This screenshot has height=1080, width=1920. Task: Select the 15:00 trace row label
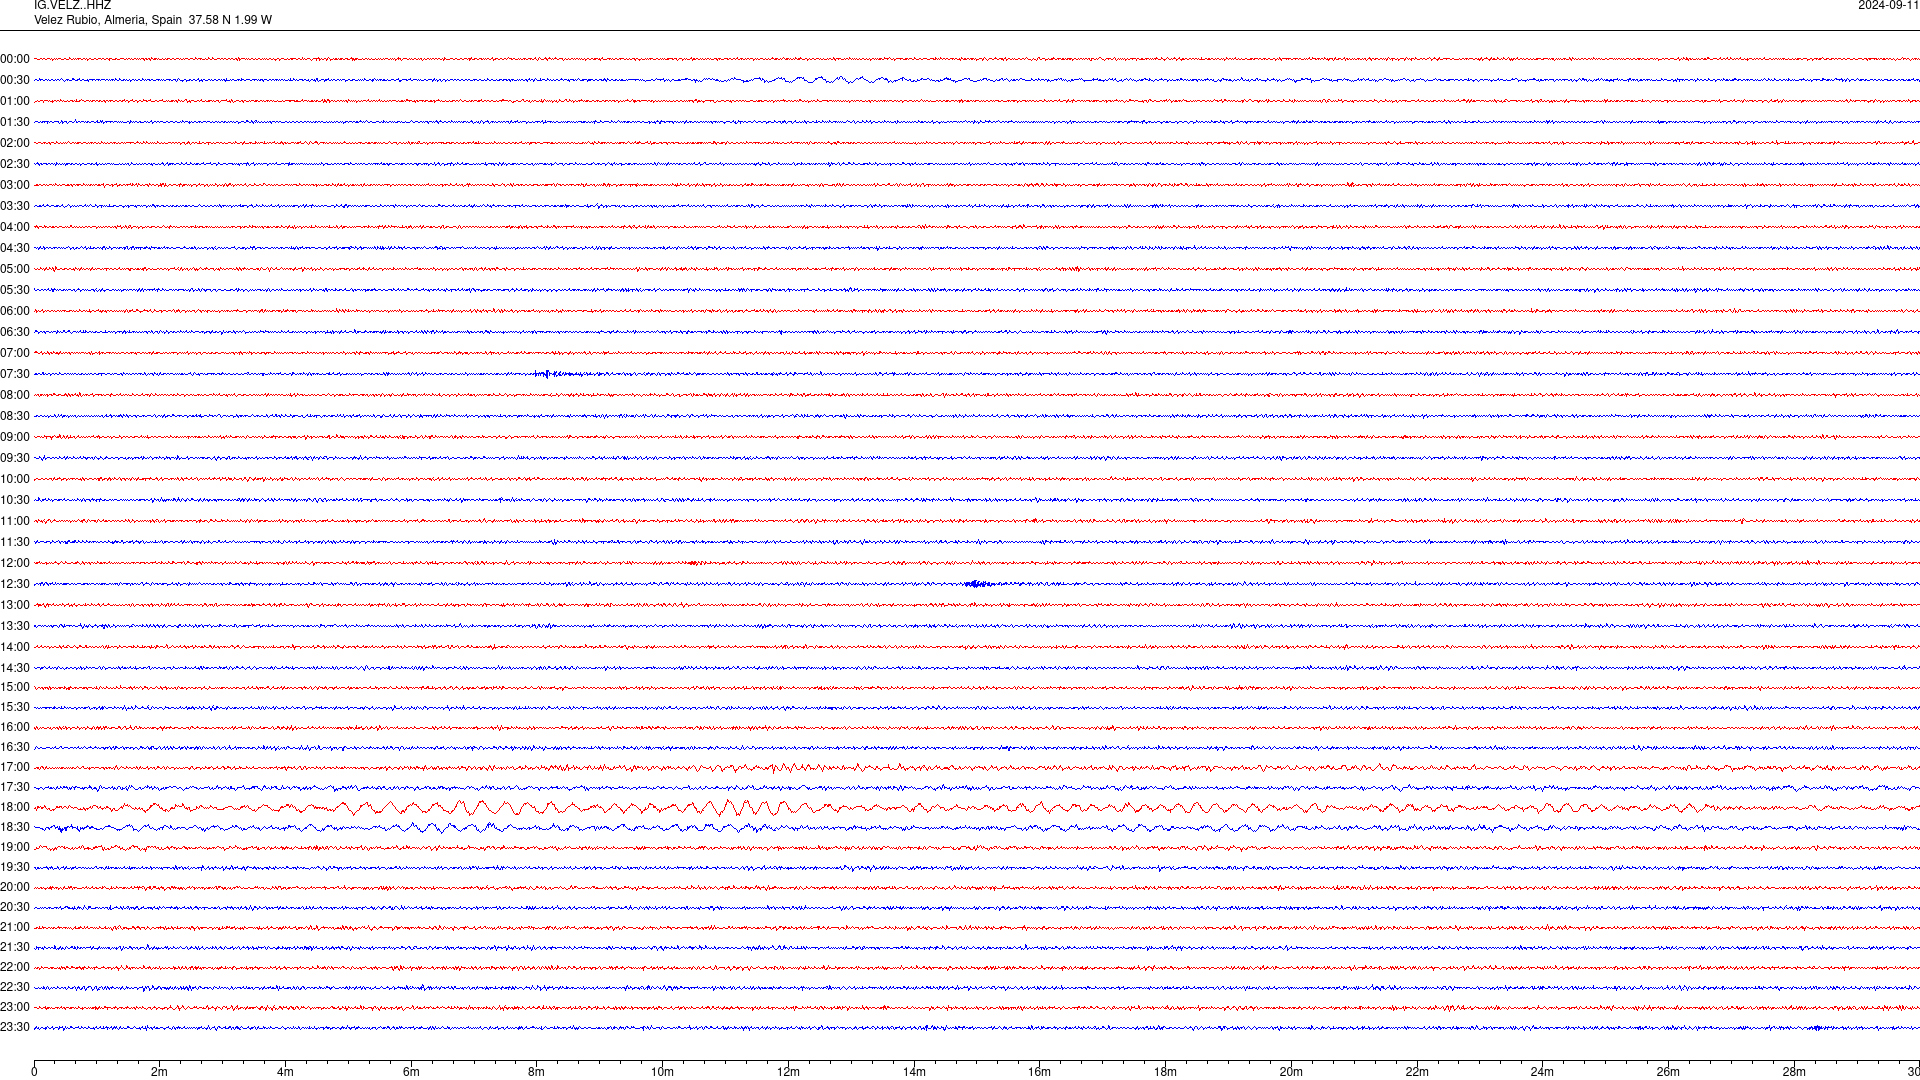coord(15,687)
